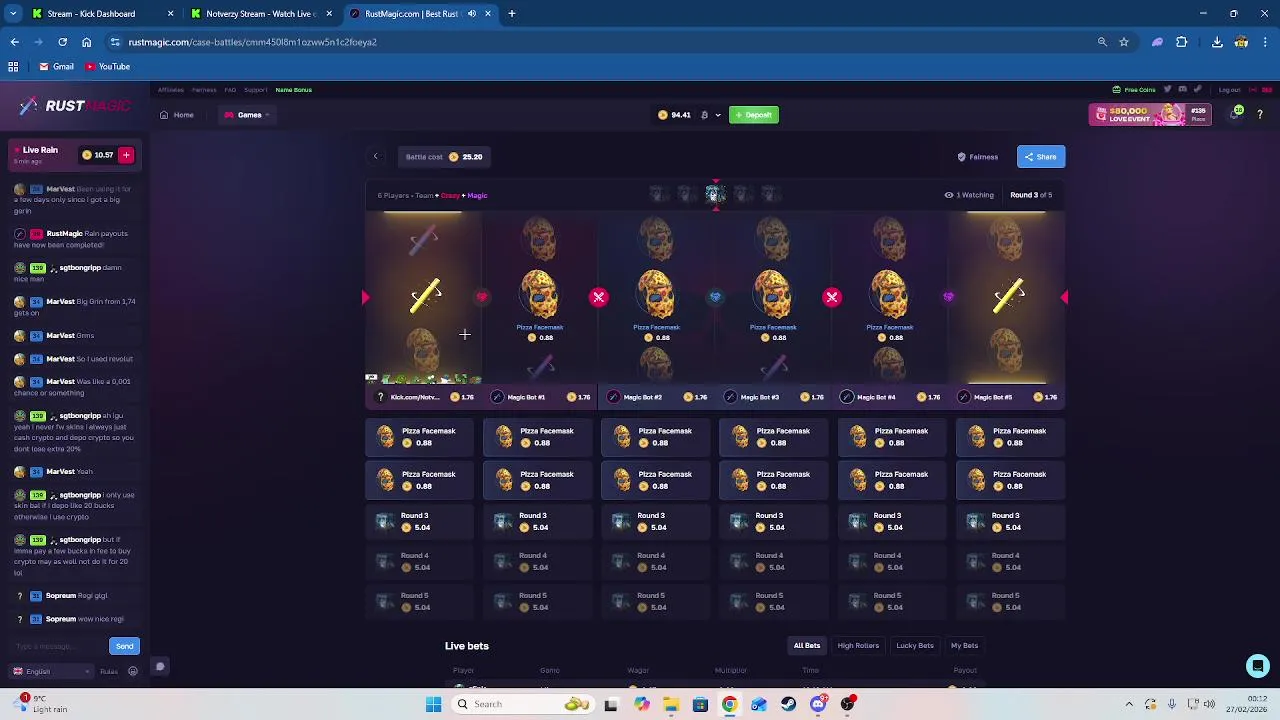Send the chat message

tap(124, 646)
